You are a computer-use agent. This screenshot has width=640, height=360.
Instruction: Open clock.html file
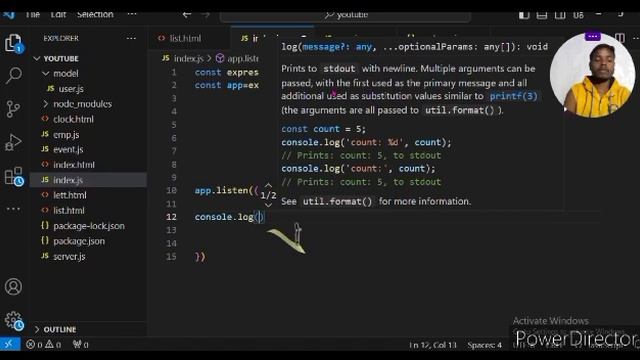(73, 119)
